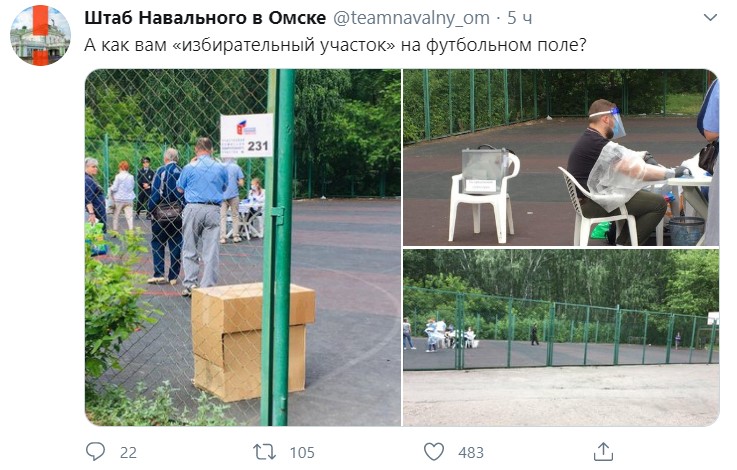Open the bottom-right photo of fenced field
Viewport: 737px width, 470px height.
pos(561,337)
